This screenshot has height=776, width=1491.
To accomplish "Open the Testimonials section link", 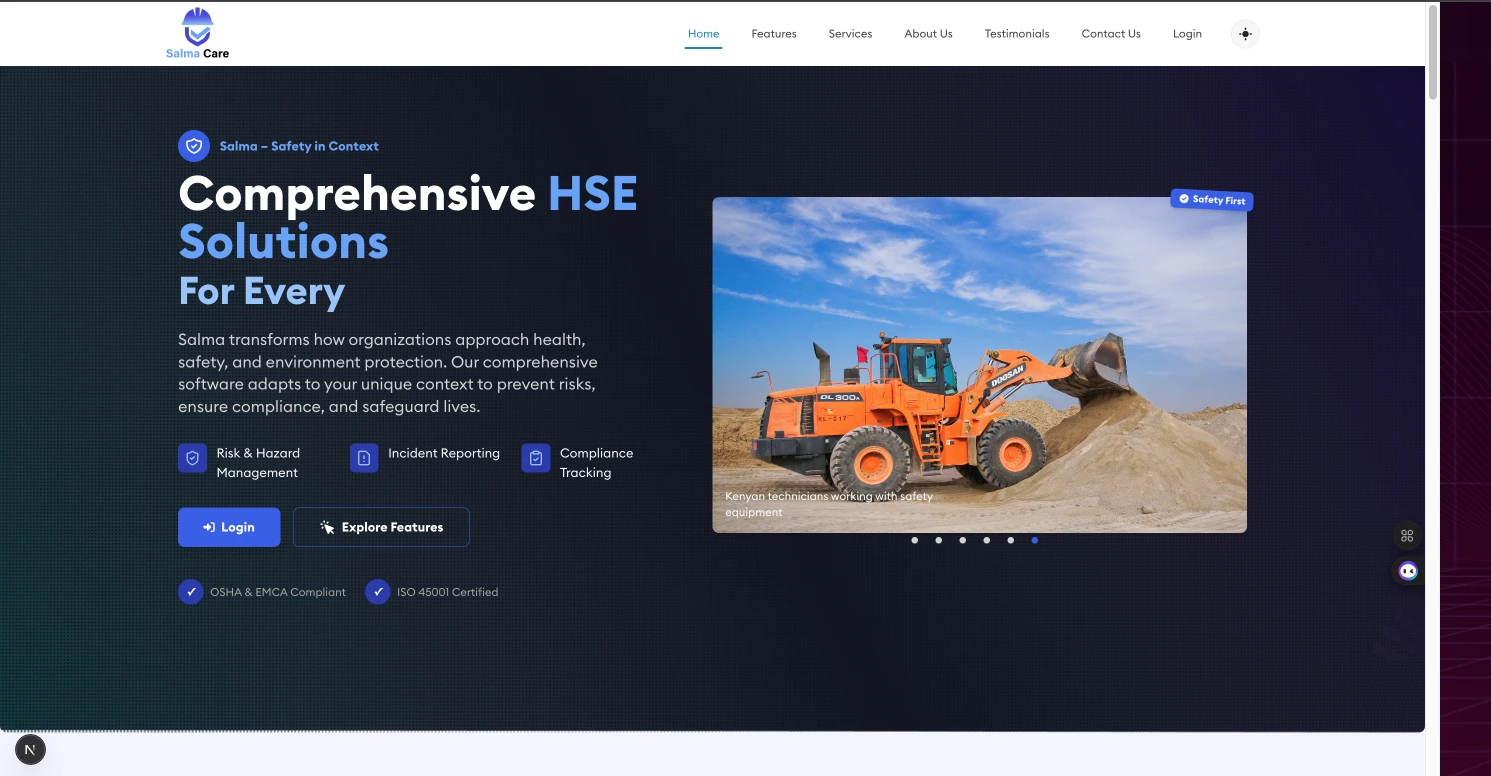I will pos(1017,34).
